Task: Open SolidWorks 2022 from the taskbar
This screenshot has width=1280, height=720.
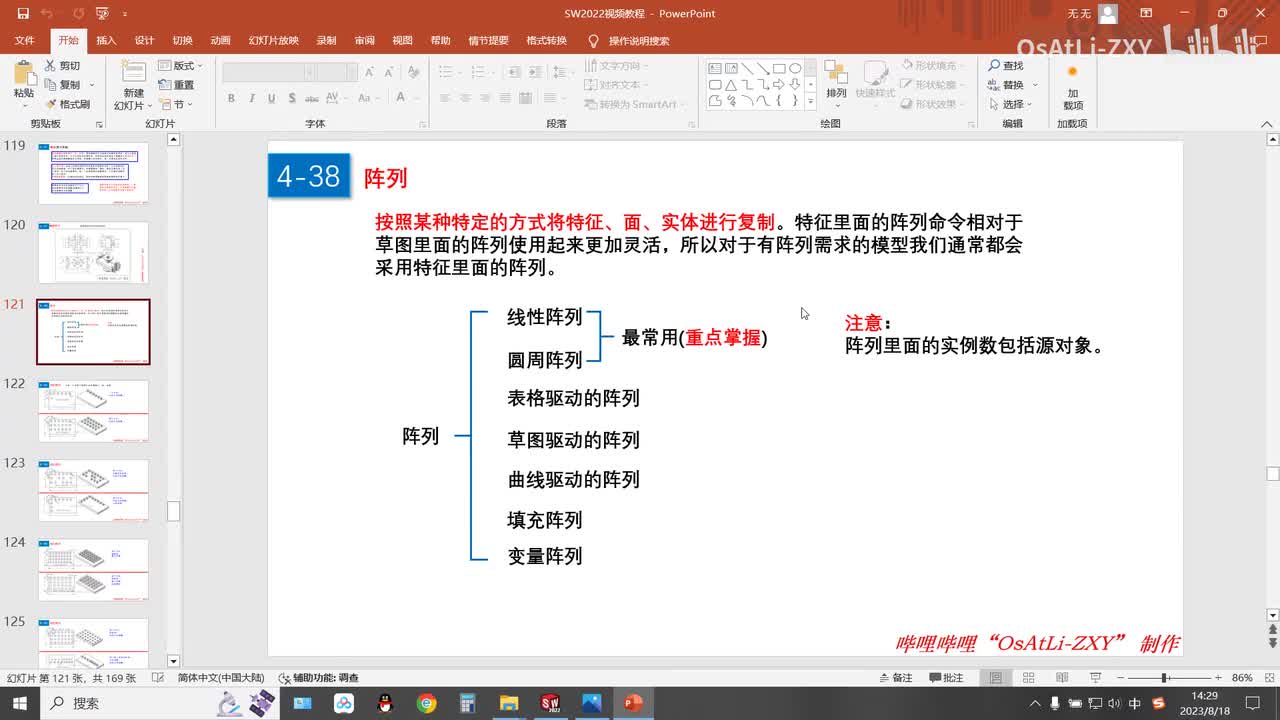Action: 550,703
